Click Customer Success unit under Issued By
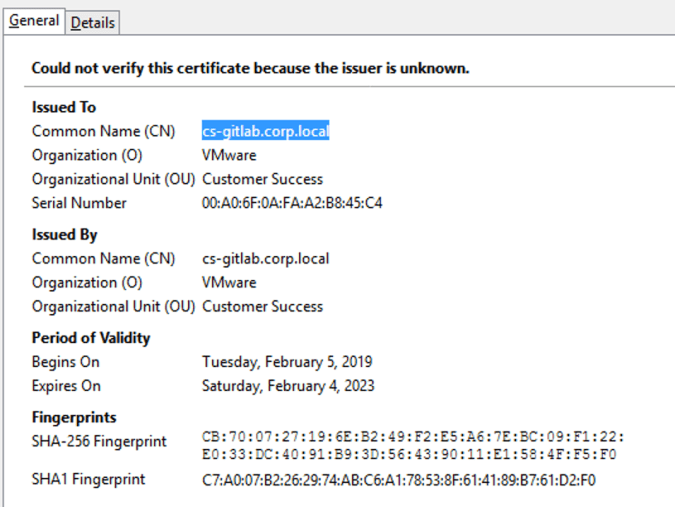 pos(262,307)
